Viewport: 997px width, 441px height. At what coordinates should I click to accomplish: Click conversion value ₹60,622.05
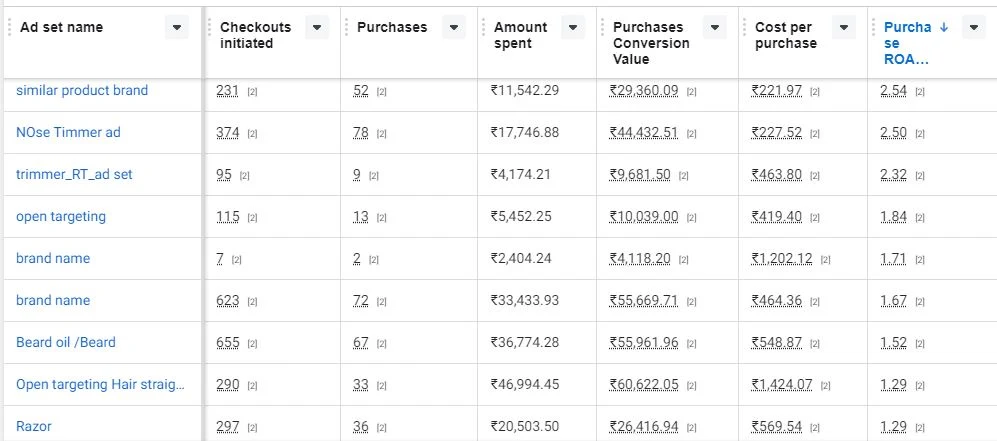(643, 384)
